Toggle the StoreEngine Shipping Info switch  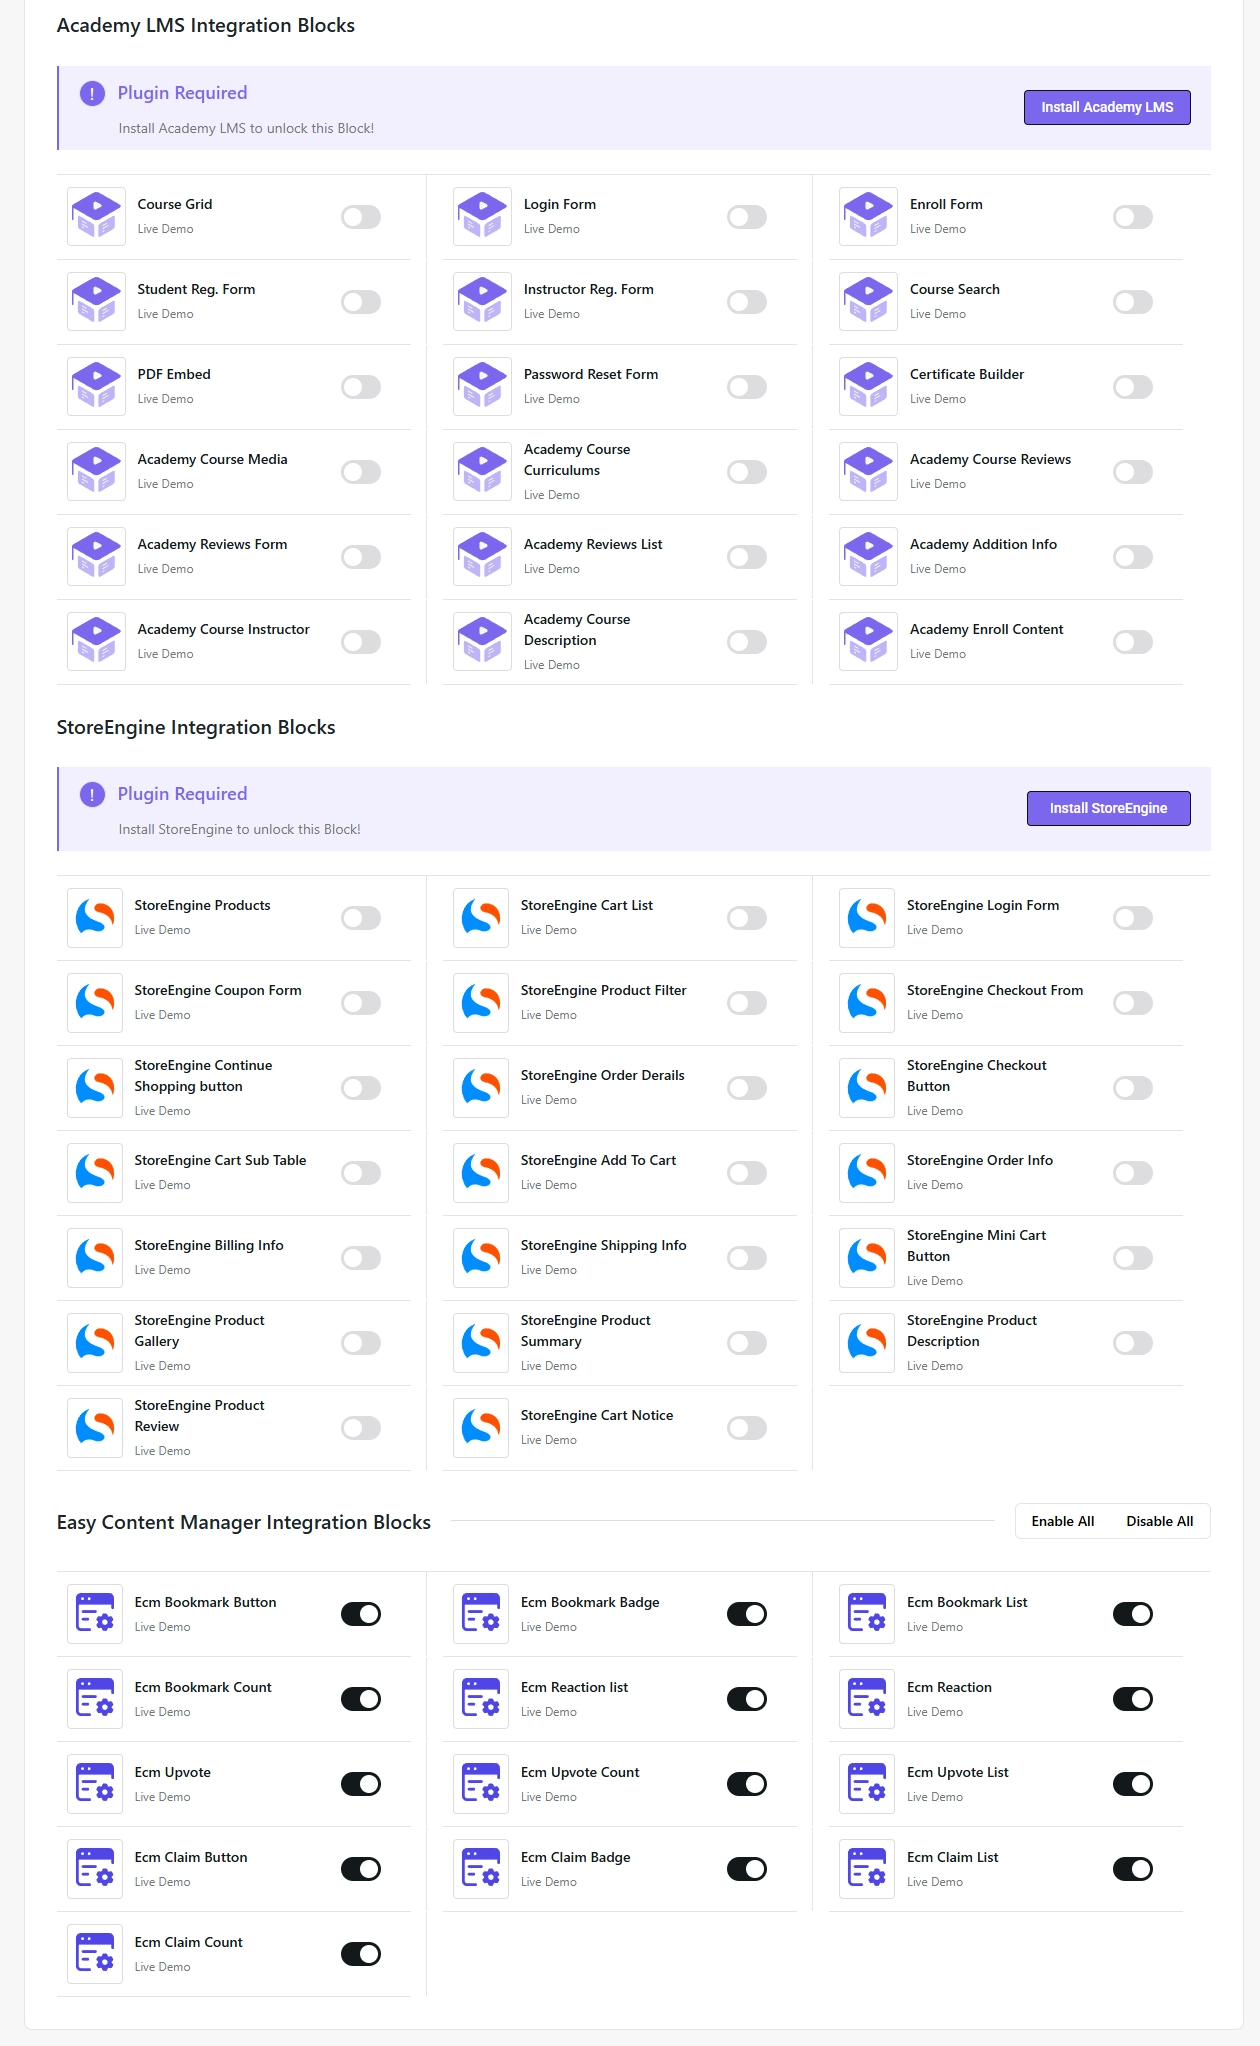(747, 1258)
